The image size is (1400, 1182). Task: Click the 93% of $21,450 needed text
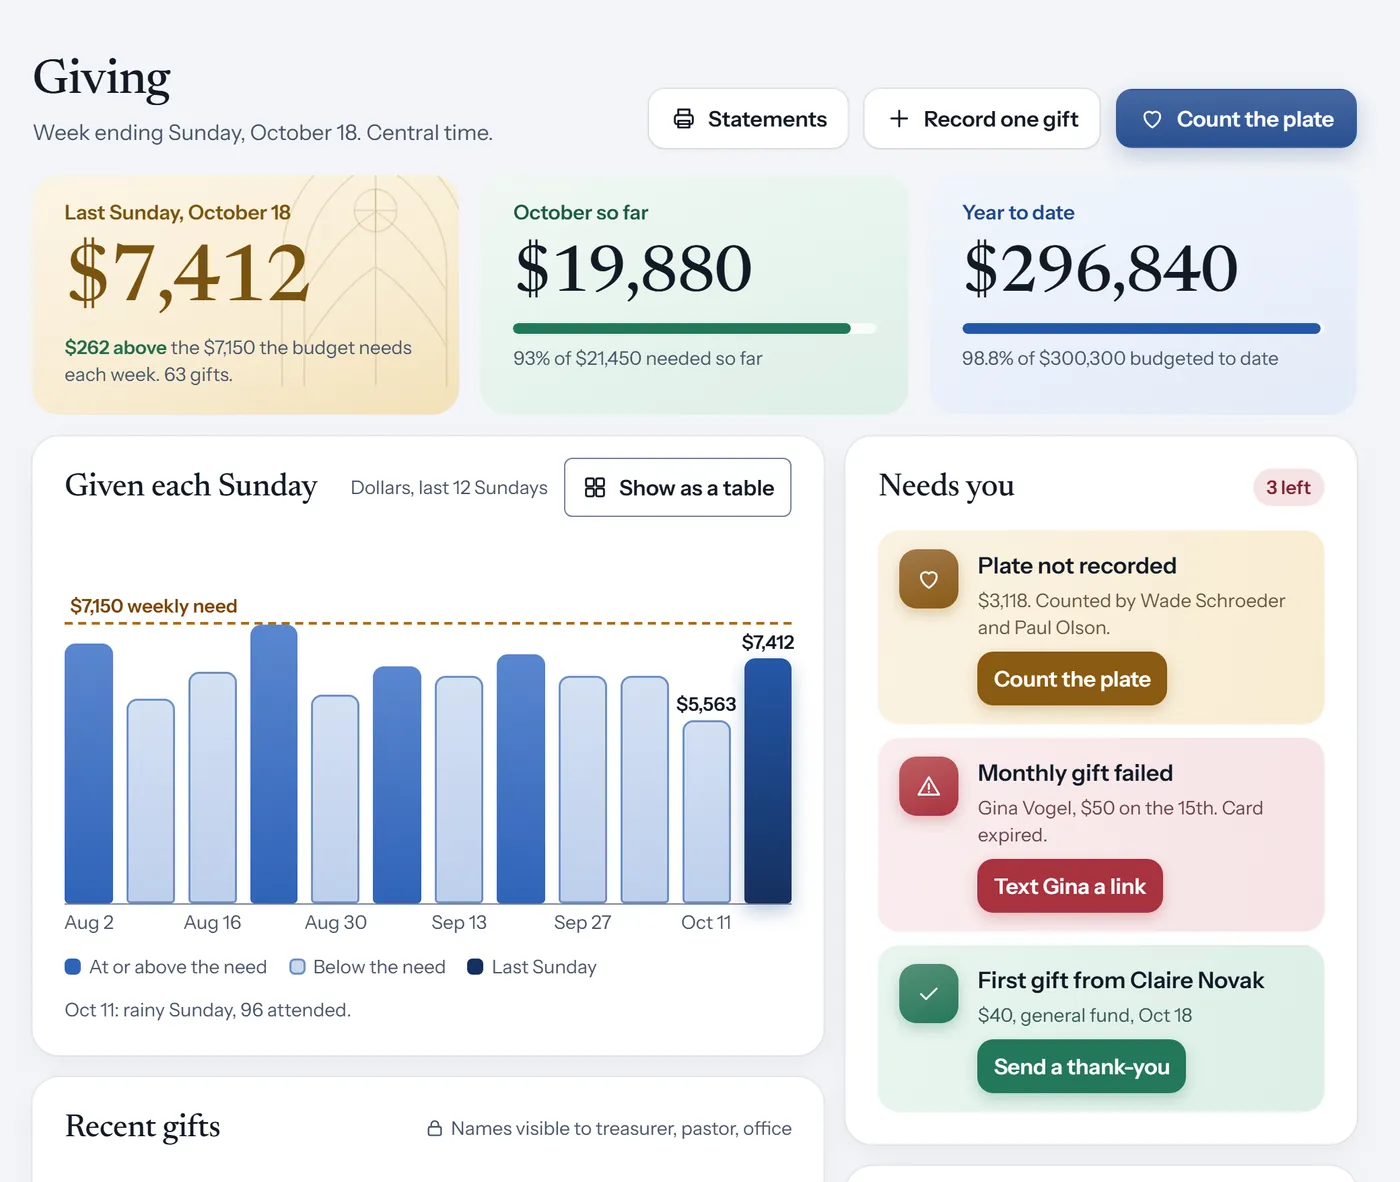(x=638, y=358)
